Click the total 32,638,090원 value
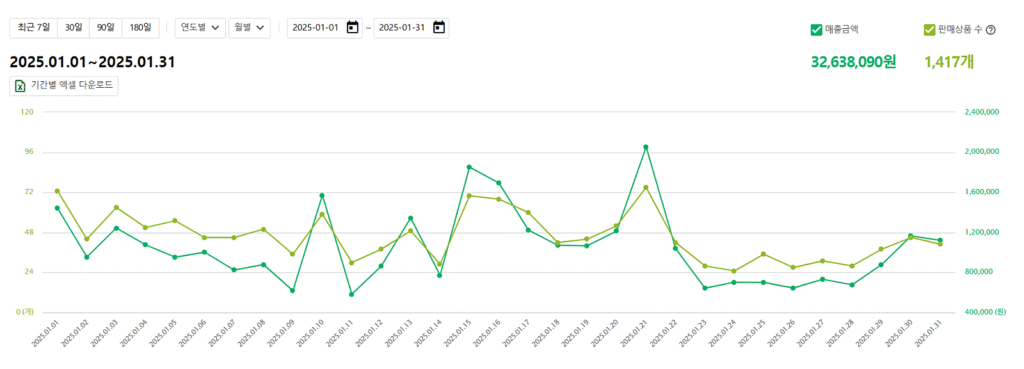Image resolution: width=1024 pixels, height=369 pixels. click(854, 62)
